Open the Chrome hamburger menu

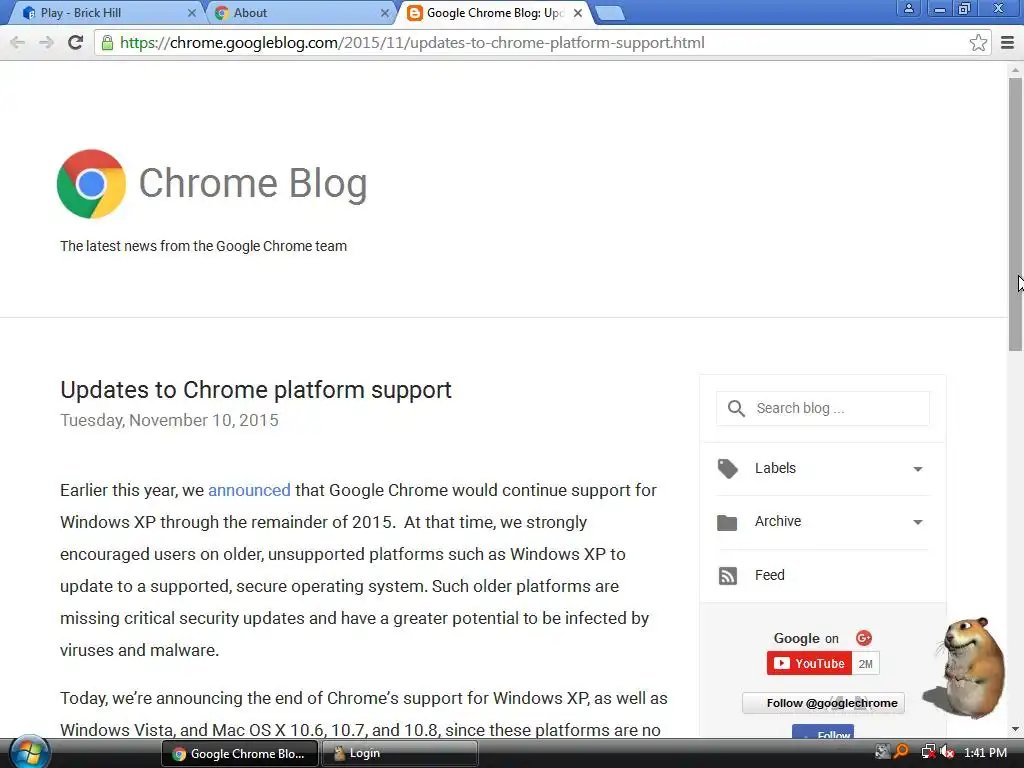1008,43
